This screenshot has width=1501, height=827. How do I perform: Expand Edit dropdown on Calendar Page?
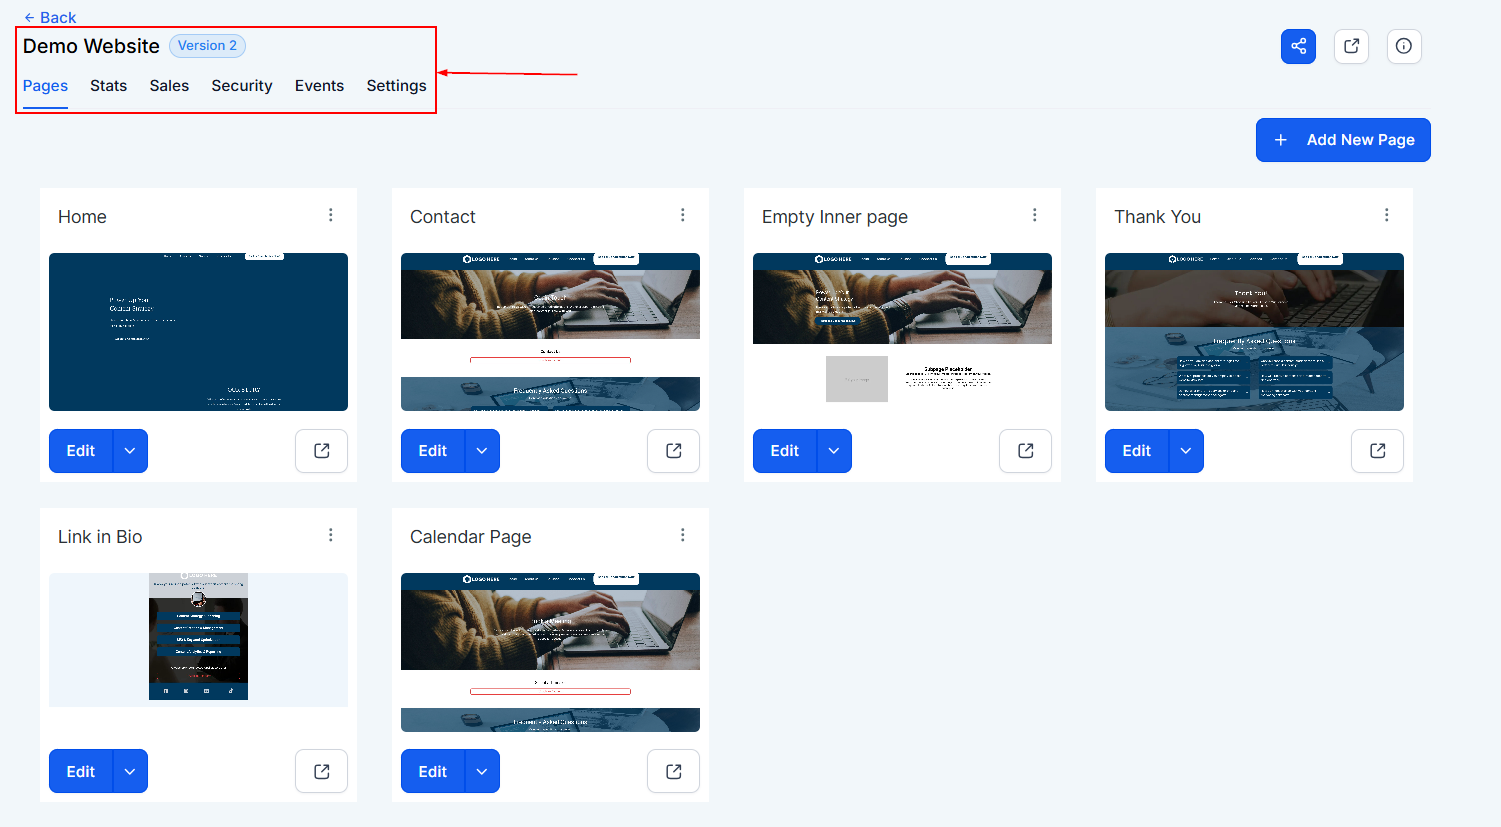click(x=482, y=771)
